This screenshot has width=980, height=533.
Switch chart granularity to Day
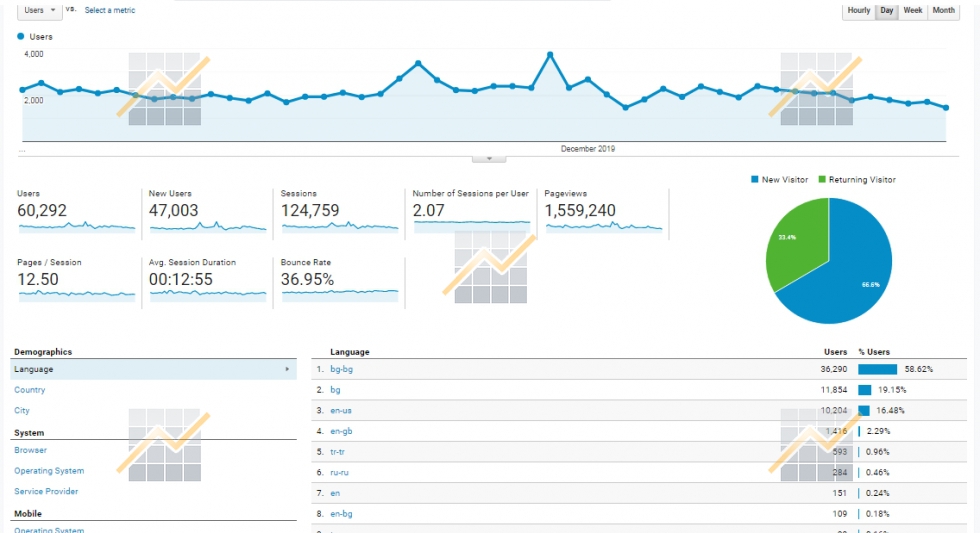click(x=886, y=11)
